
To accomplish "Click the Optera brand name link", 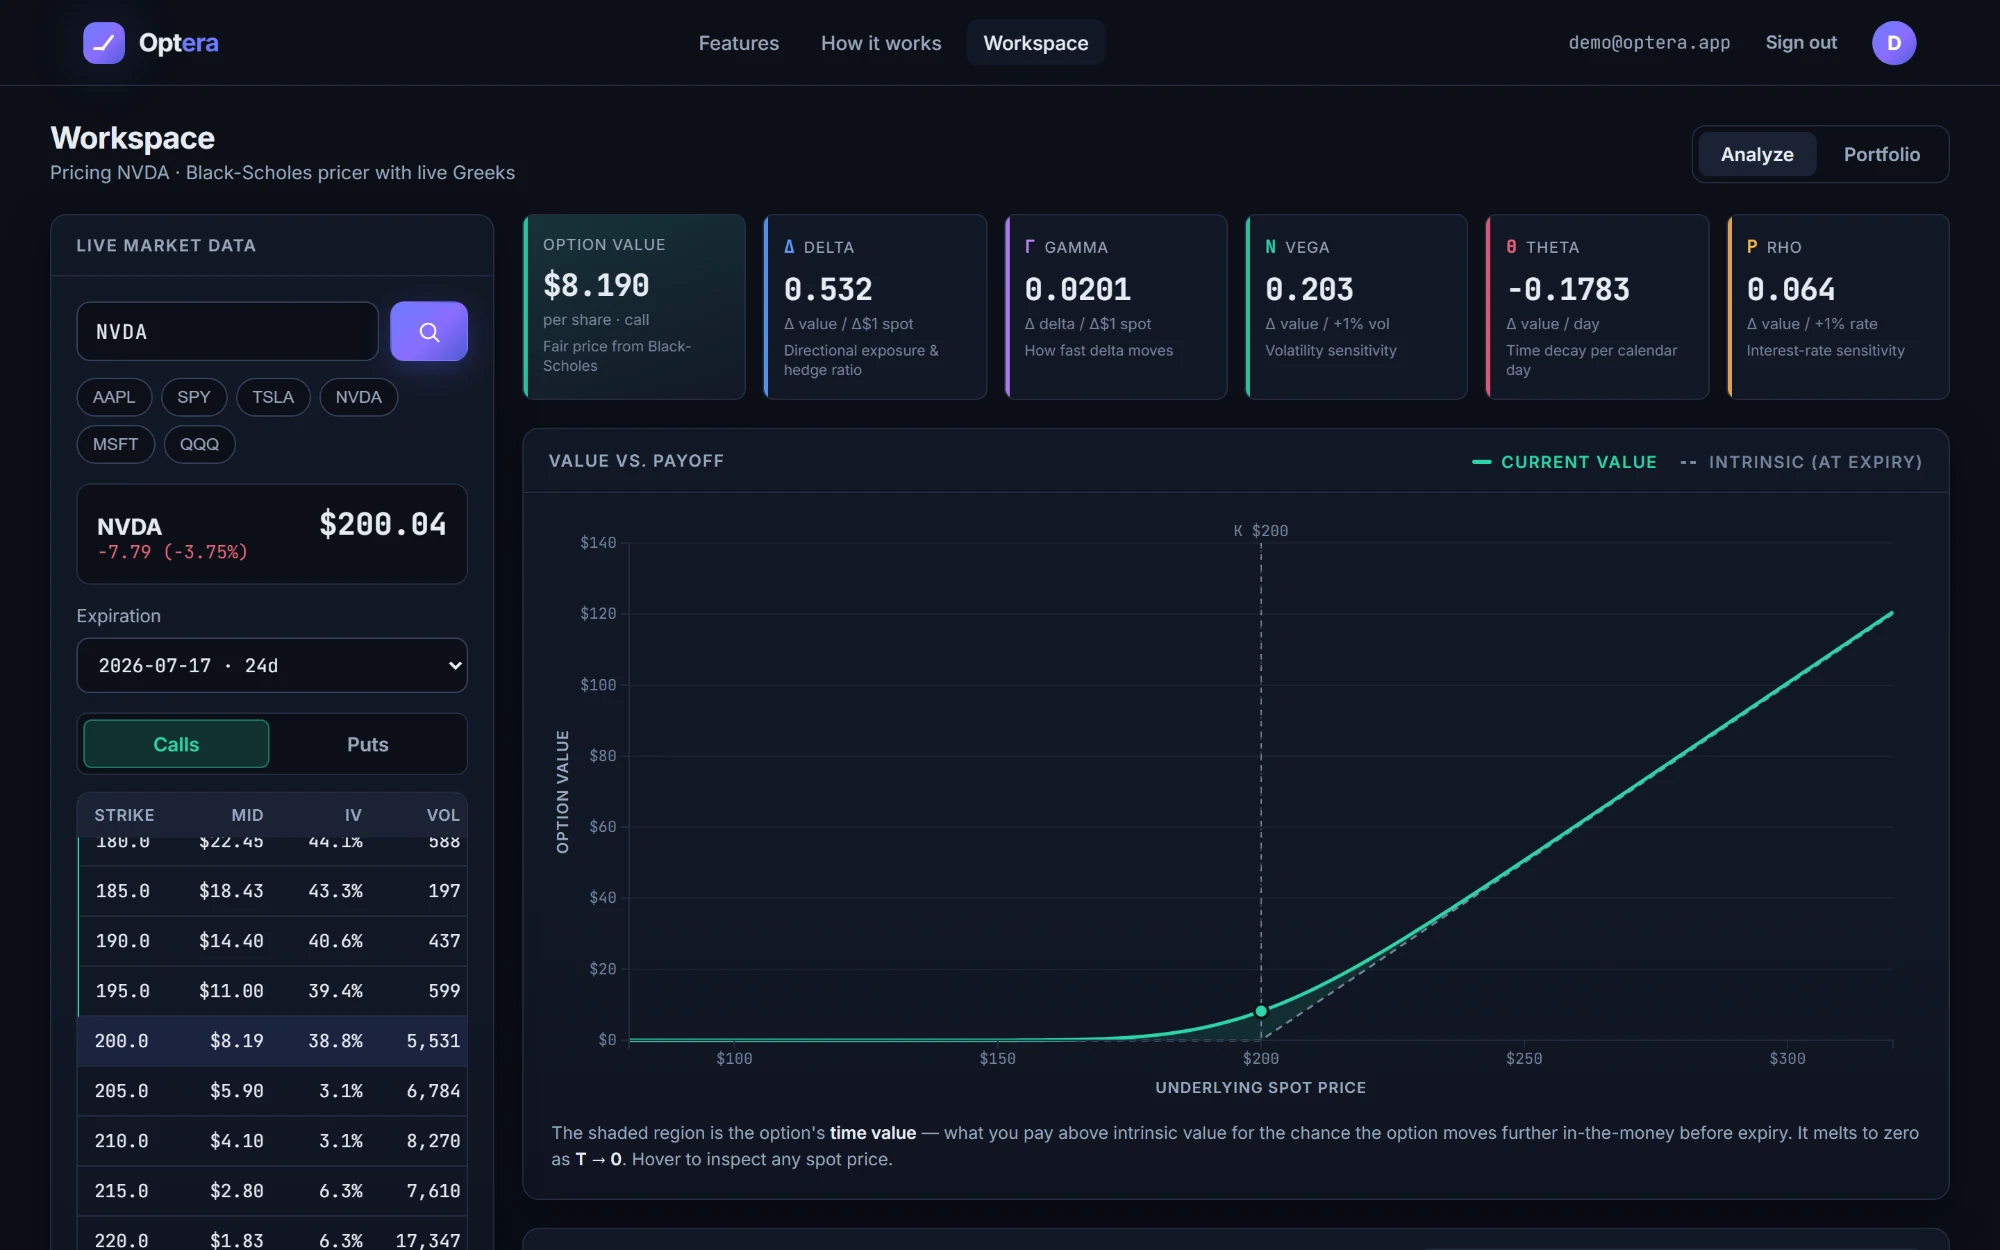I will coord(179,43).
